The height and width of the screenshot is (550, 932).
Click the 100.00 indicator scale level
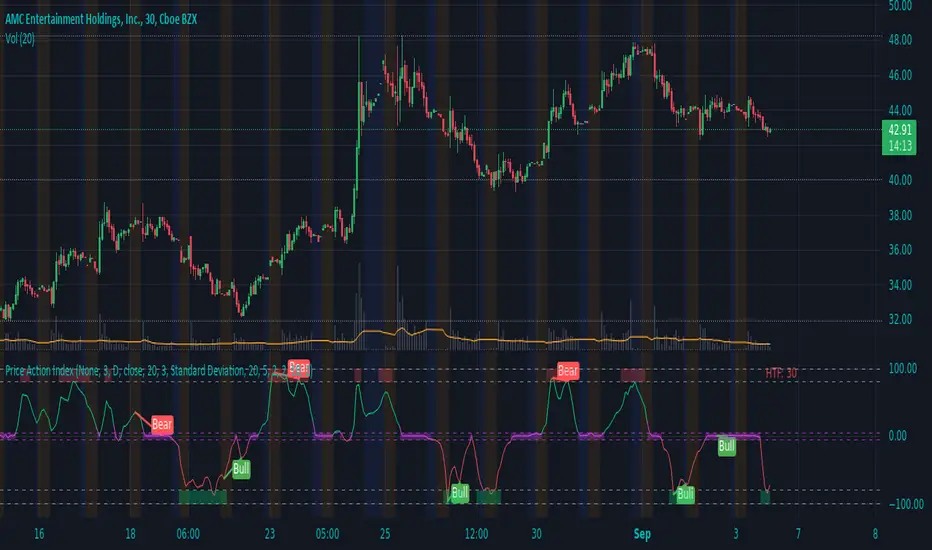pyautogui.click(x=902, y=369)
